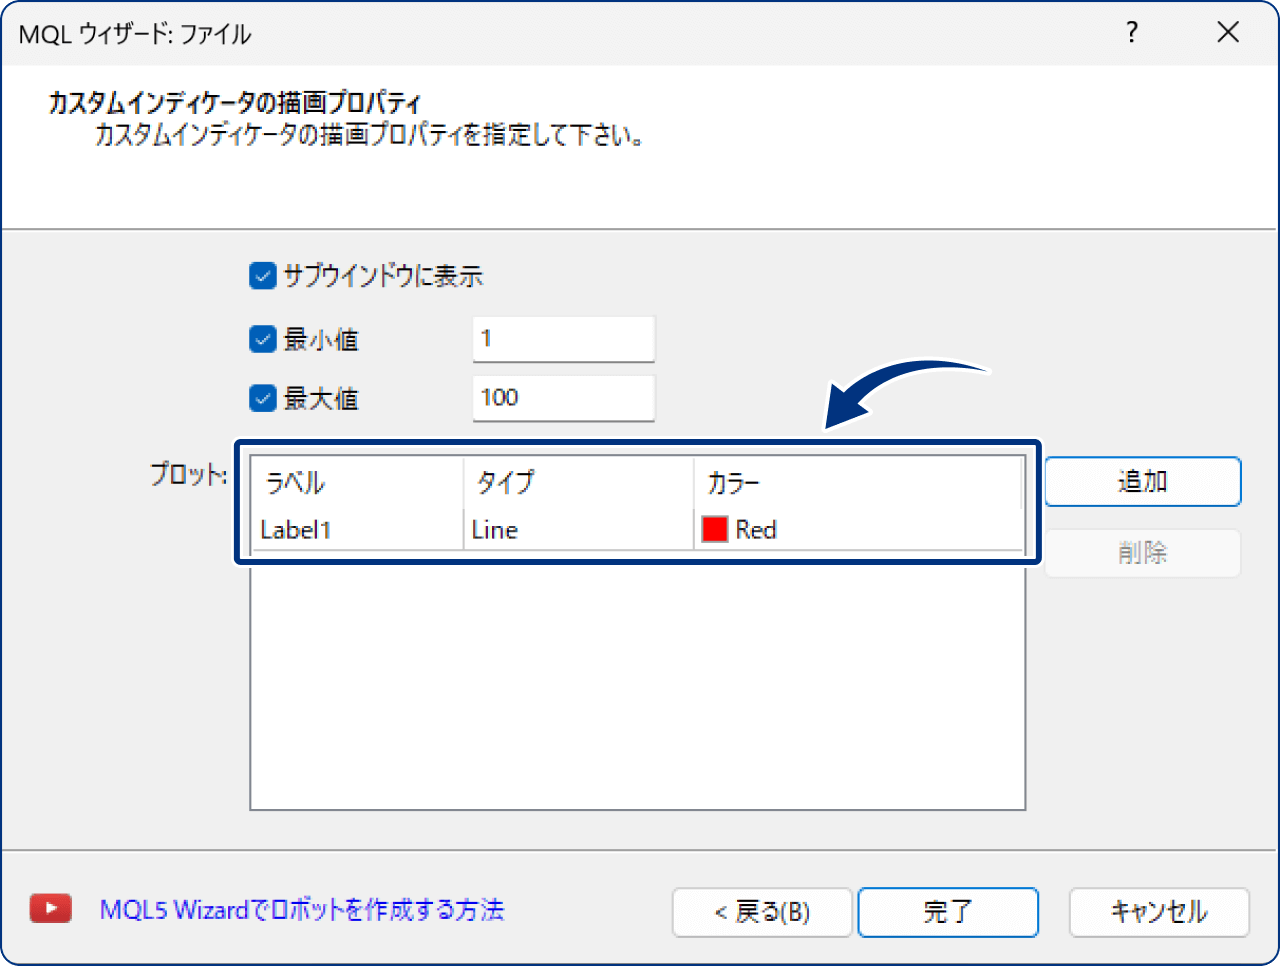This screenshot has height=966, width=1280.
Task: Select the Line type cell
Action: [579, 529]
